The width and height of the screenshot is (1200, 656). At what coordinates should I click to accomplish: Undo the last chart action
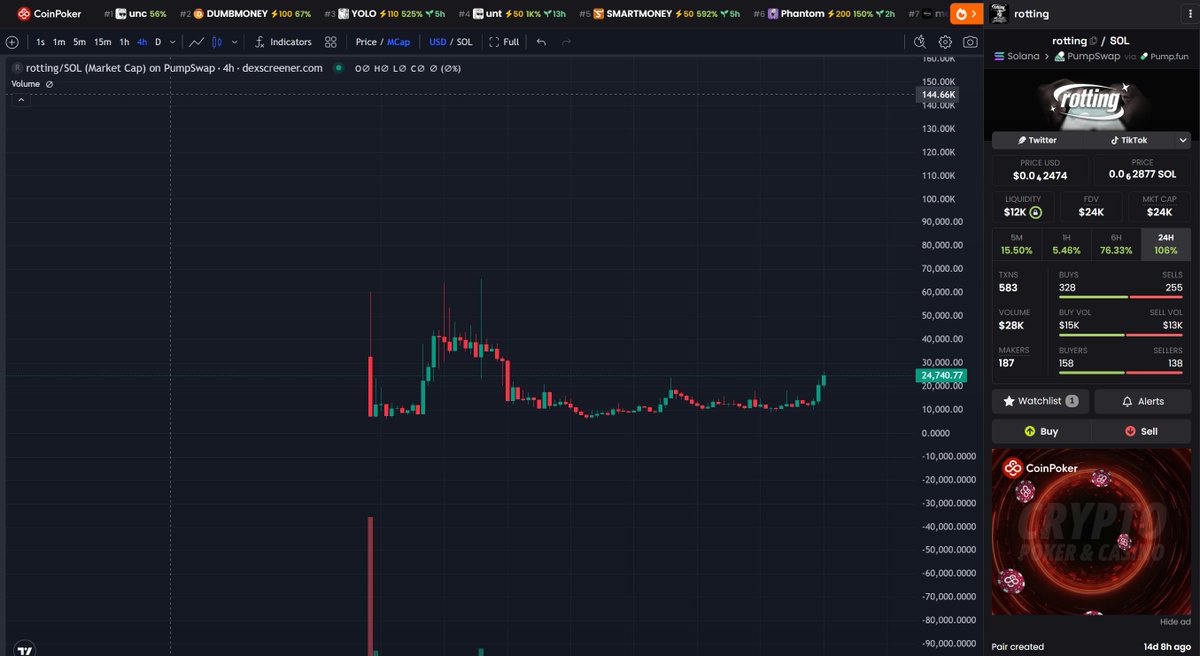pos(541,42)
